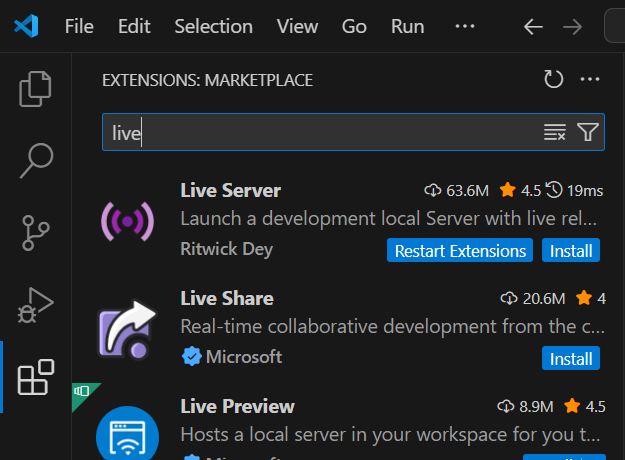
Task: Open the Edit menu
Action: [x=134, y=27]
